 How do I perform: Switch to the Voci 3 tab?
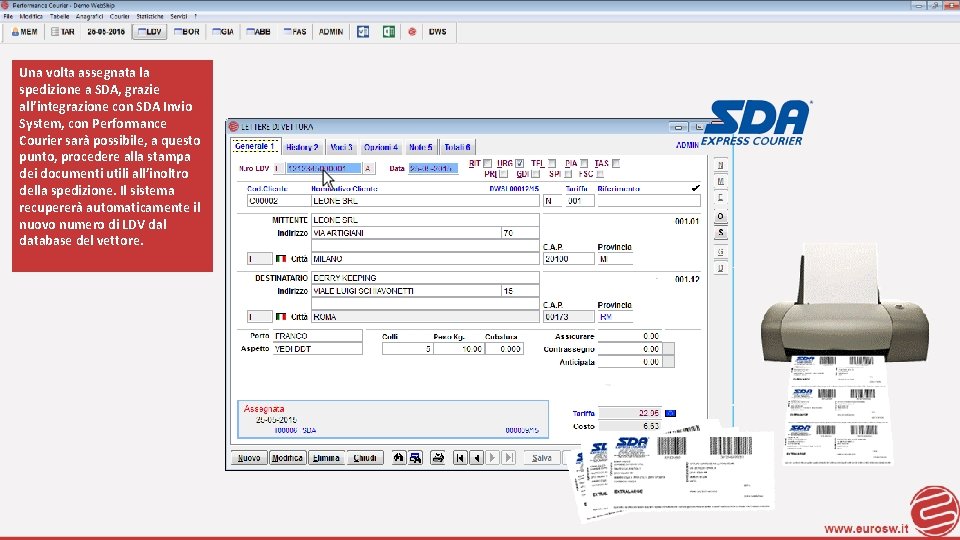click(341, 147)
